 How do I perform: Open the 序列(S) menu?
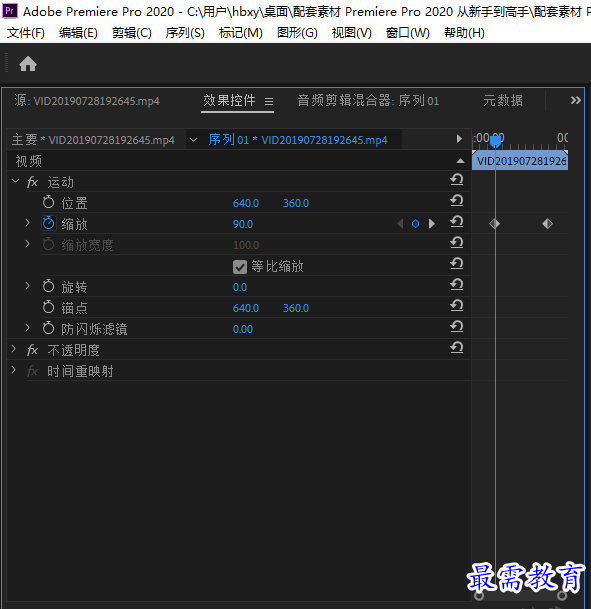coord(185,33)
